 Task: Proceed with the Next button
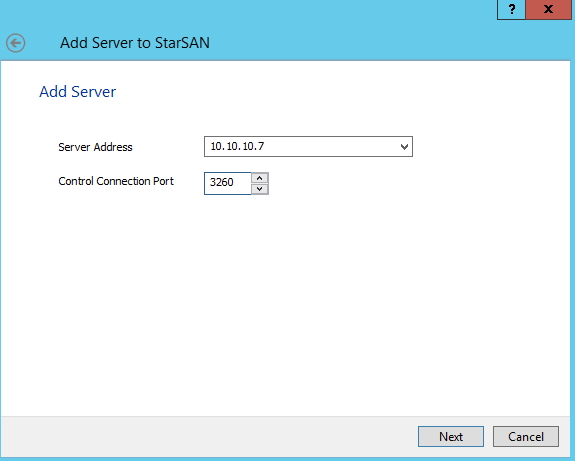[451, 436]
